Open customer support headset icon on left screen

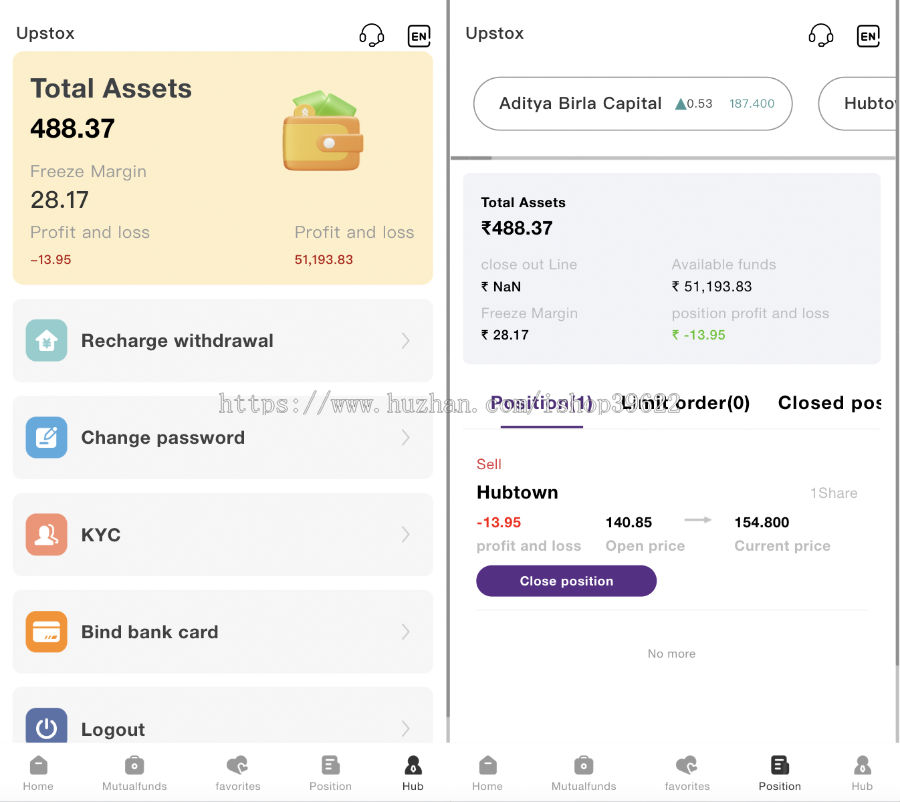[372, 36]
